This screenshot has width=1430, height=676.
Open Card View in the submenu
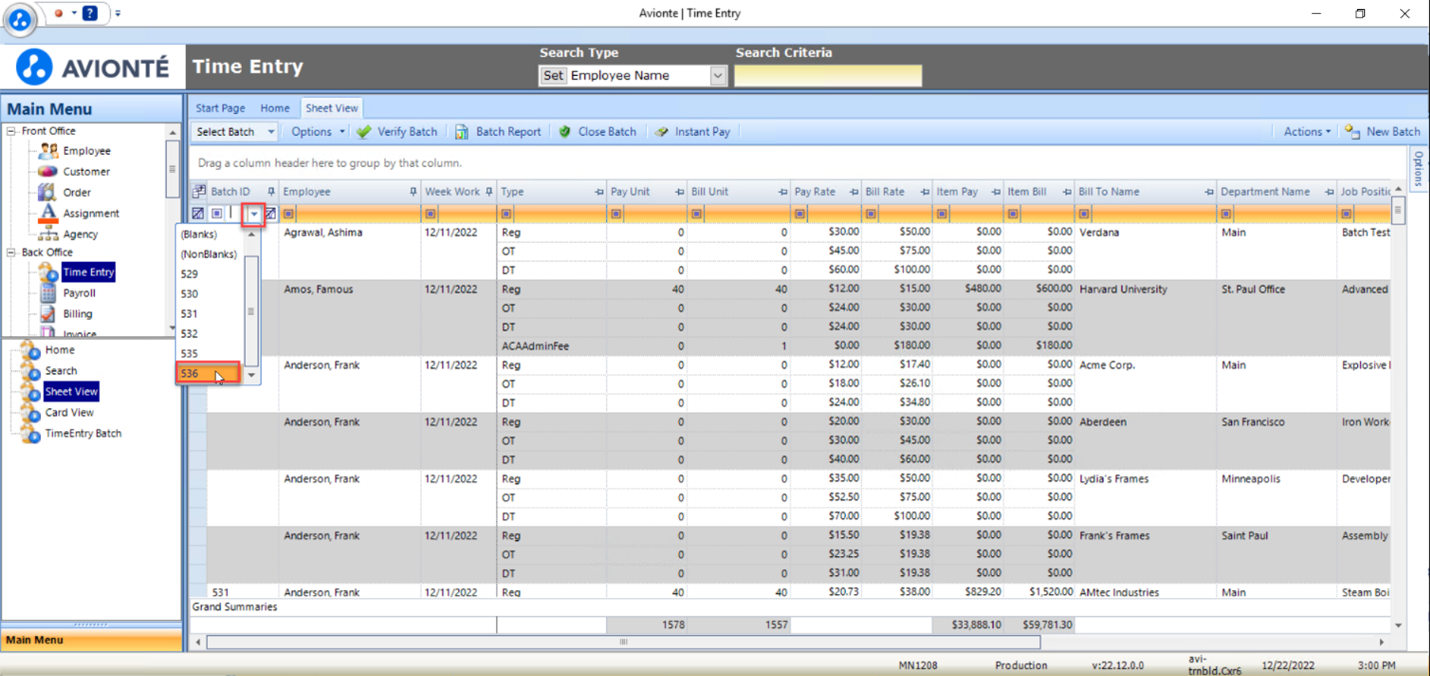tap(69, 413)
